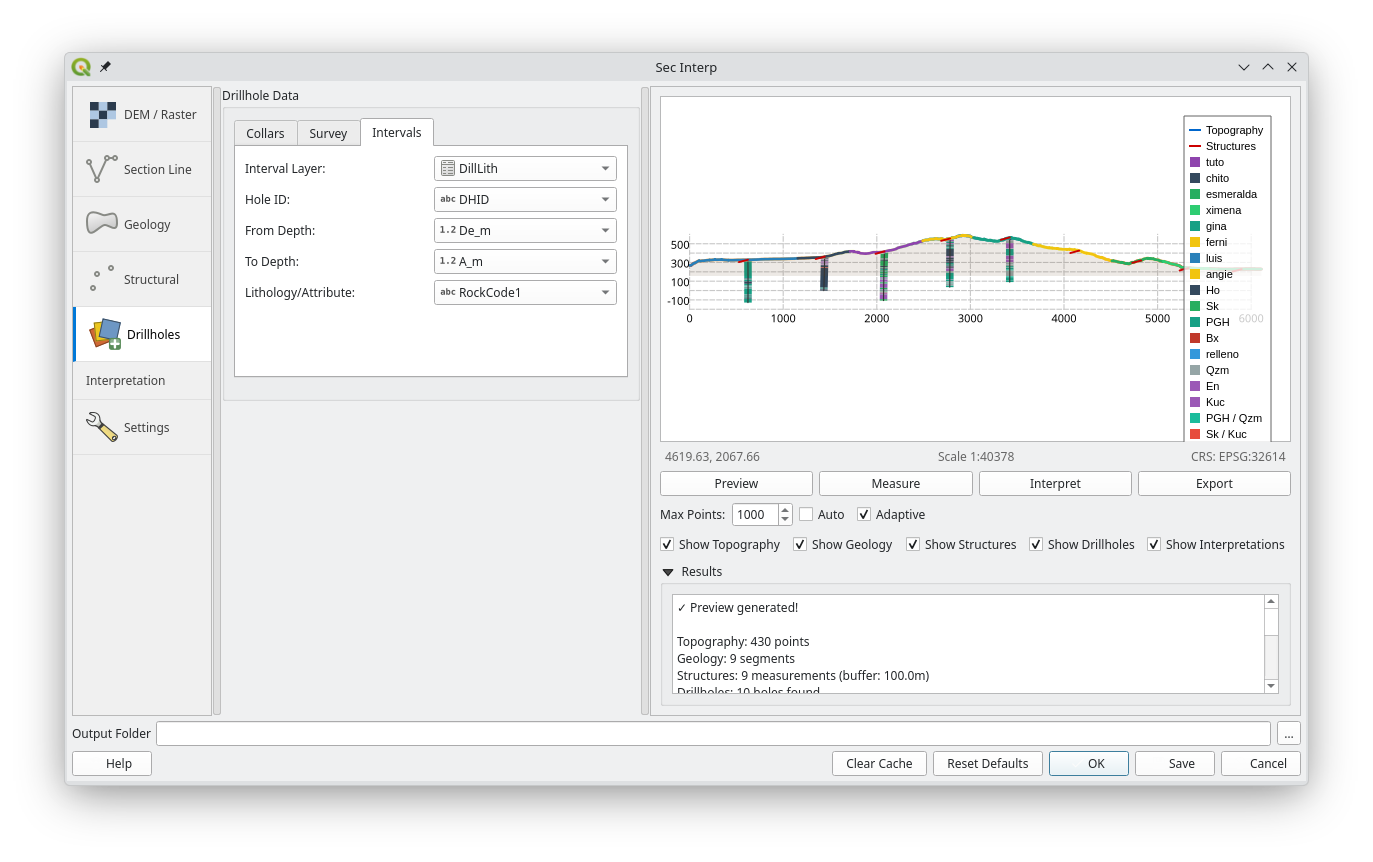The height and width of the screenshot is (862, 1373).
Task: Switch to the Survey tab
Action: (x=328, y=132)
